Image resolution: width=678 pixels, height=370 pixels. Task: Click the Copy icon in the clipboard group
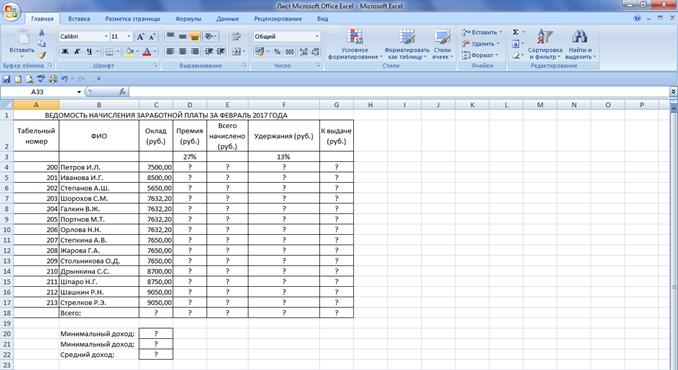42,44
